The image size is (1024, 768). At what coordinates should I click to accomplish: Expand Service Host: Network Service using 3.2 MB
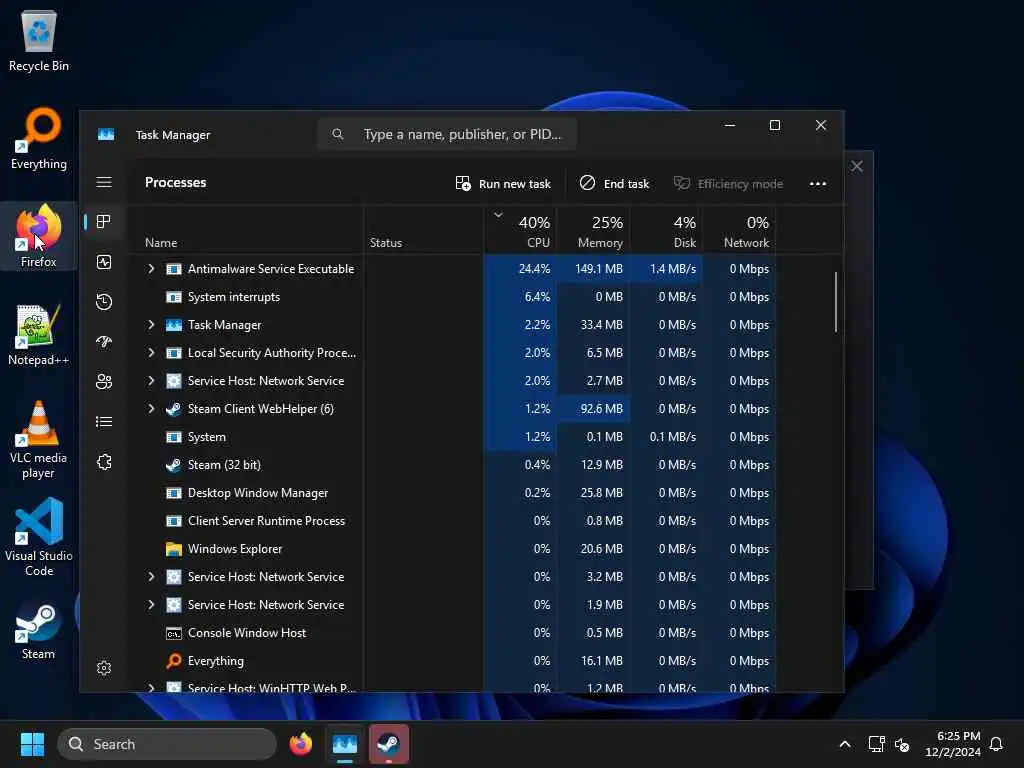click(152, 577)
